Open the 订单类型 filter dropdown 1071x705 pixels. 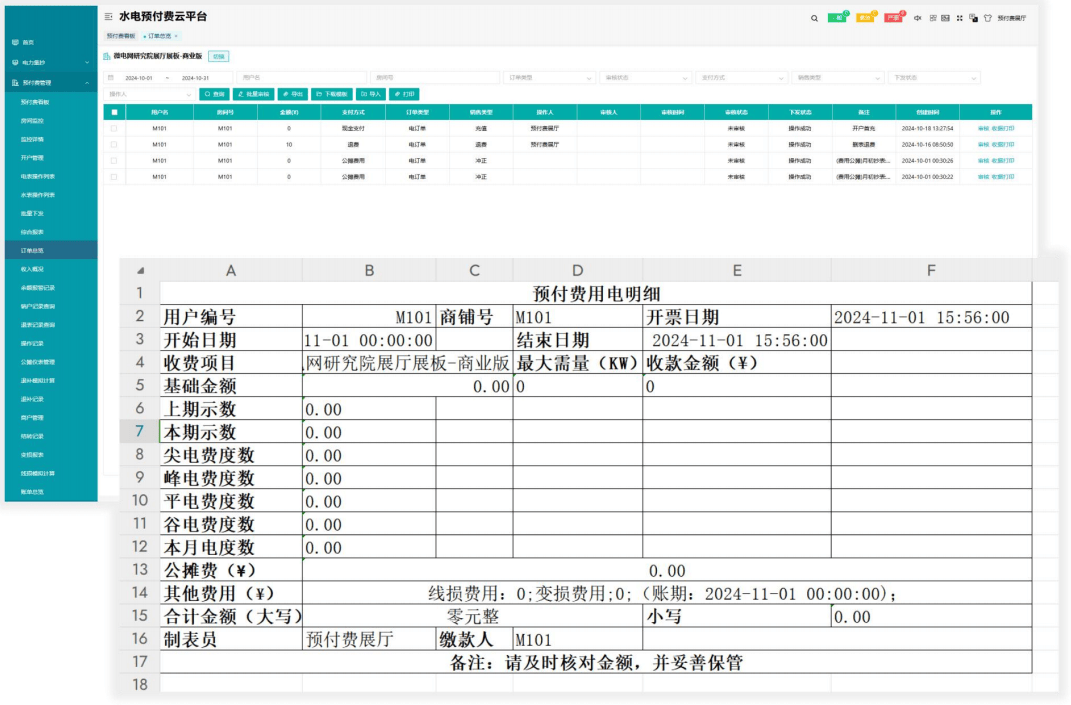pyautogui.click(x=550, y=78)
